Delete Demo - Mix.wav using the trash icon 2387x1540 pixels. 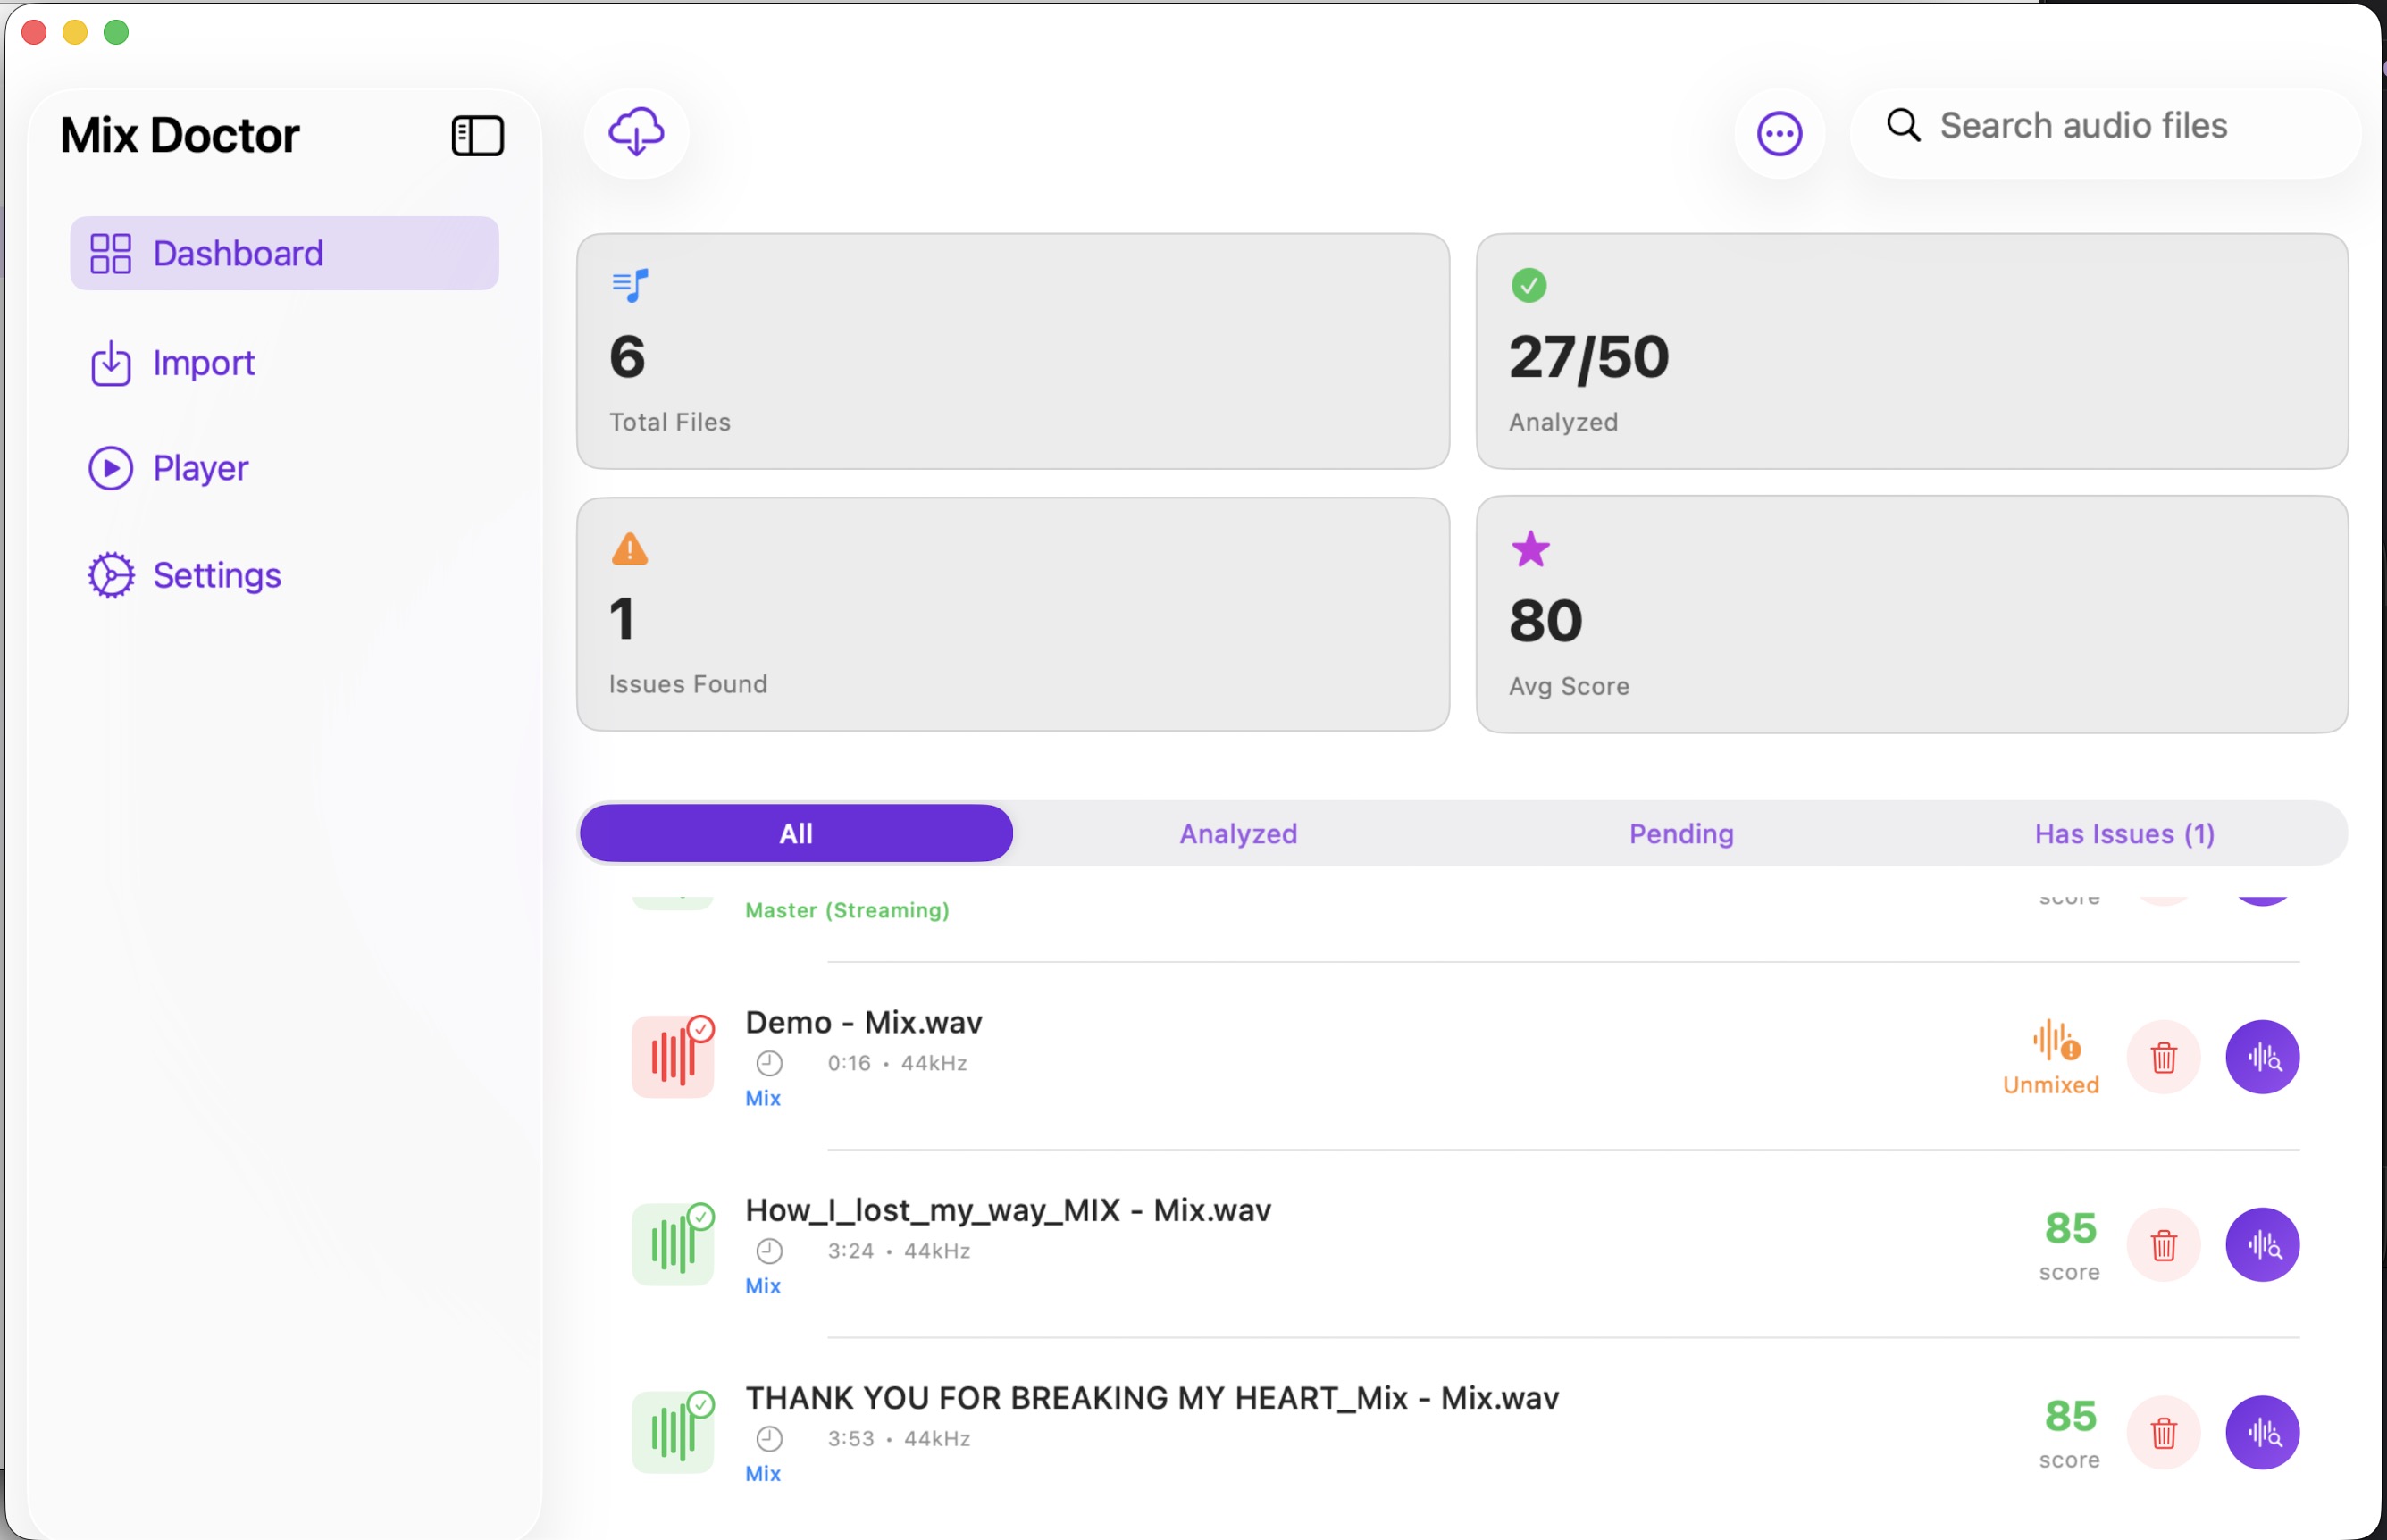click(x=2164, y=1057)
